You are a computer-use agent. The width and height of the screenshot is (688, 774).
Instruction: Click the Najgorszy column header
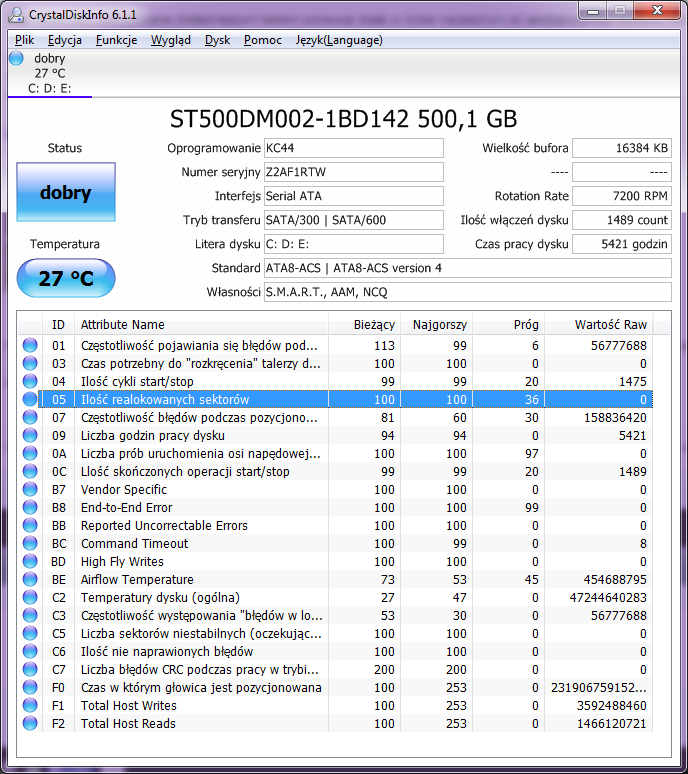(437, 324)
